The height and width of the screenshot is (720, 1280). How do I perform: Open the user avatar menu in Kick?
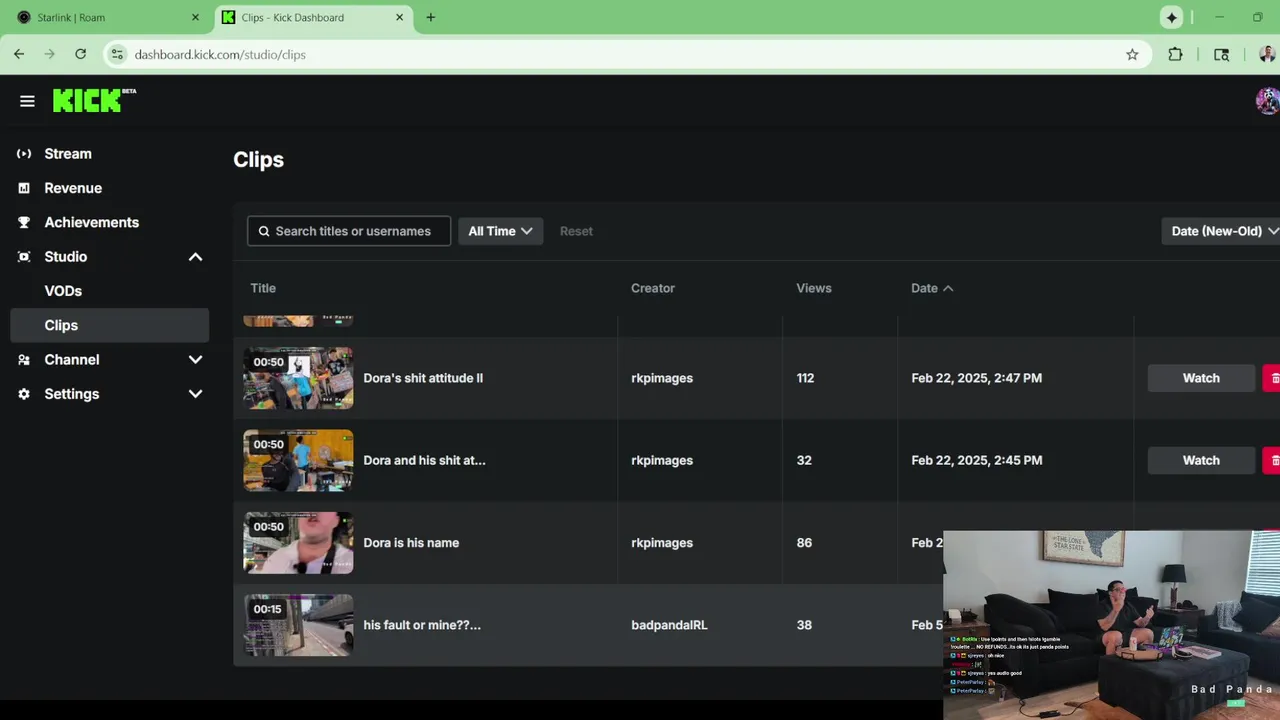[x=1267, y=101]
